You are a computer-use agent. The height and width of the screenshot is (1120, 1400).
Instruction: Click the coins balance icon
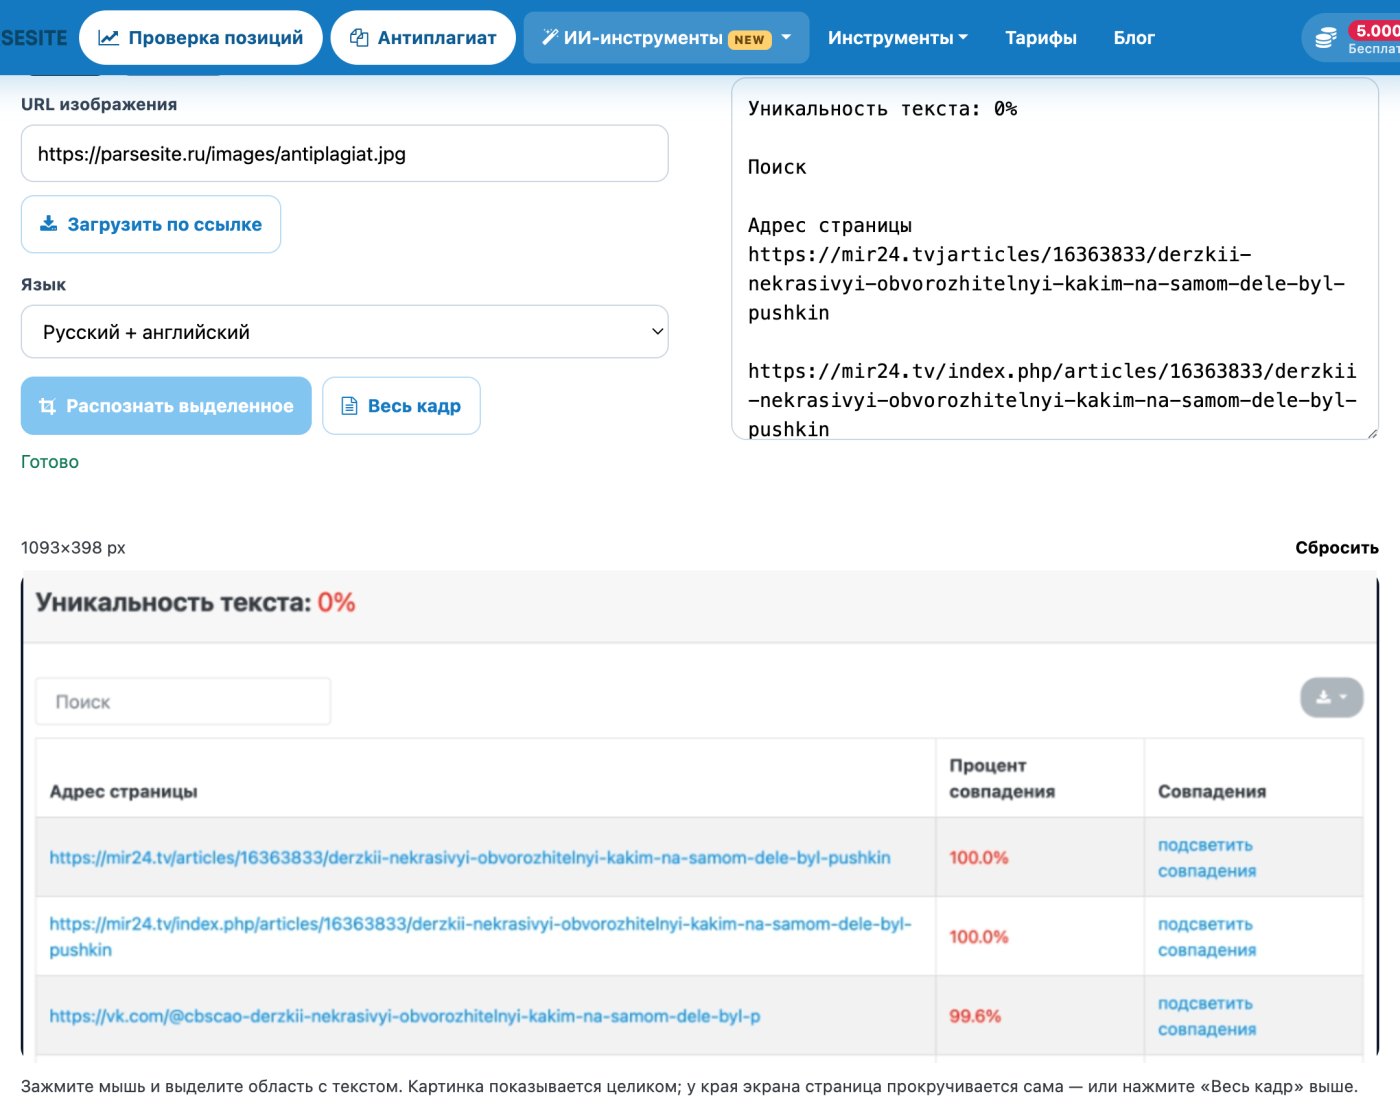[x=1326, y=38]
